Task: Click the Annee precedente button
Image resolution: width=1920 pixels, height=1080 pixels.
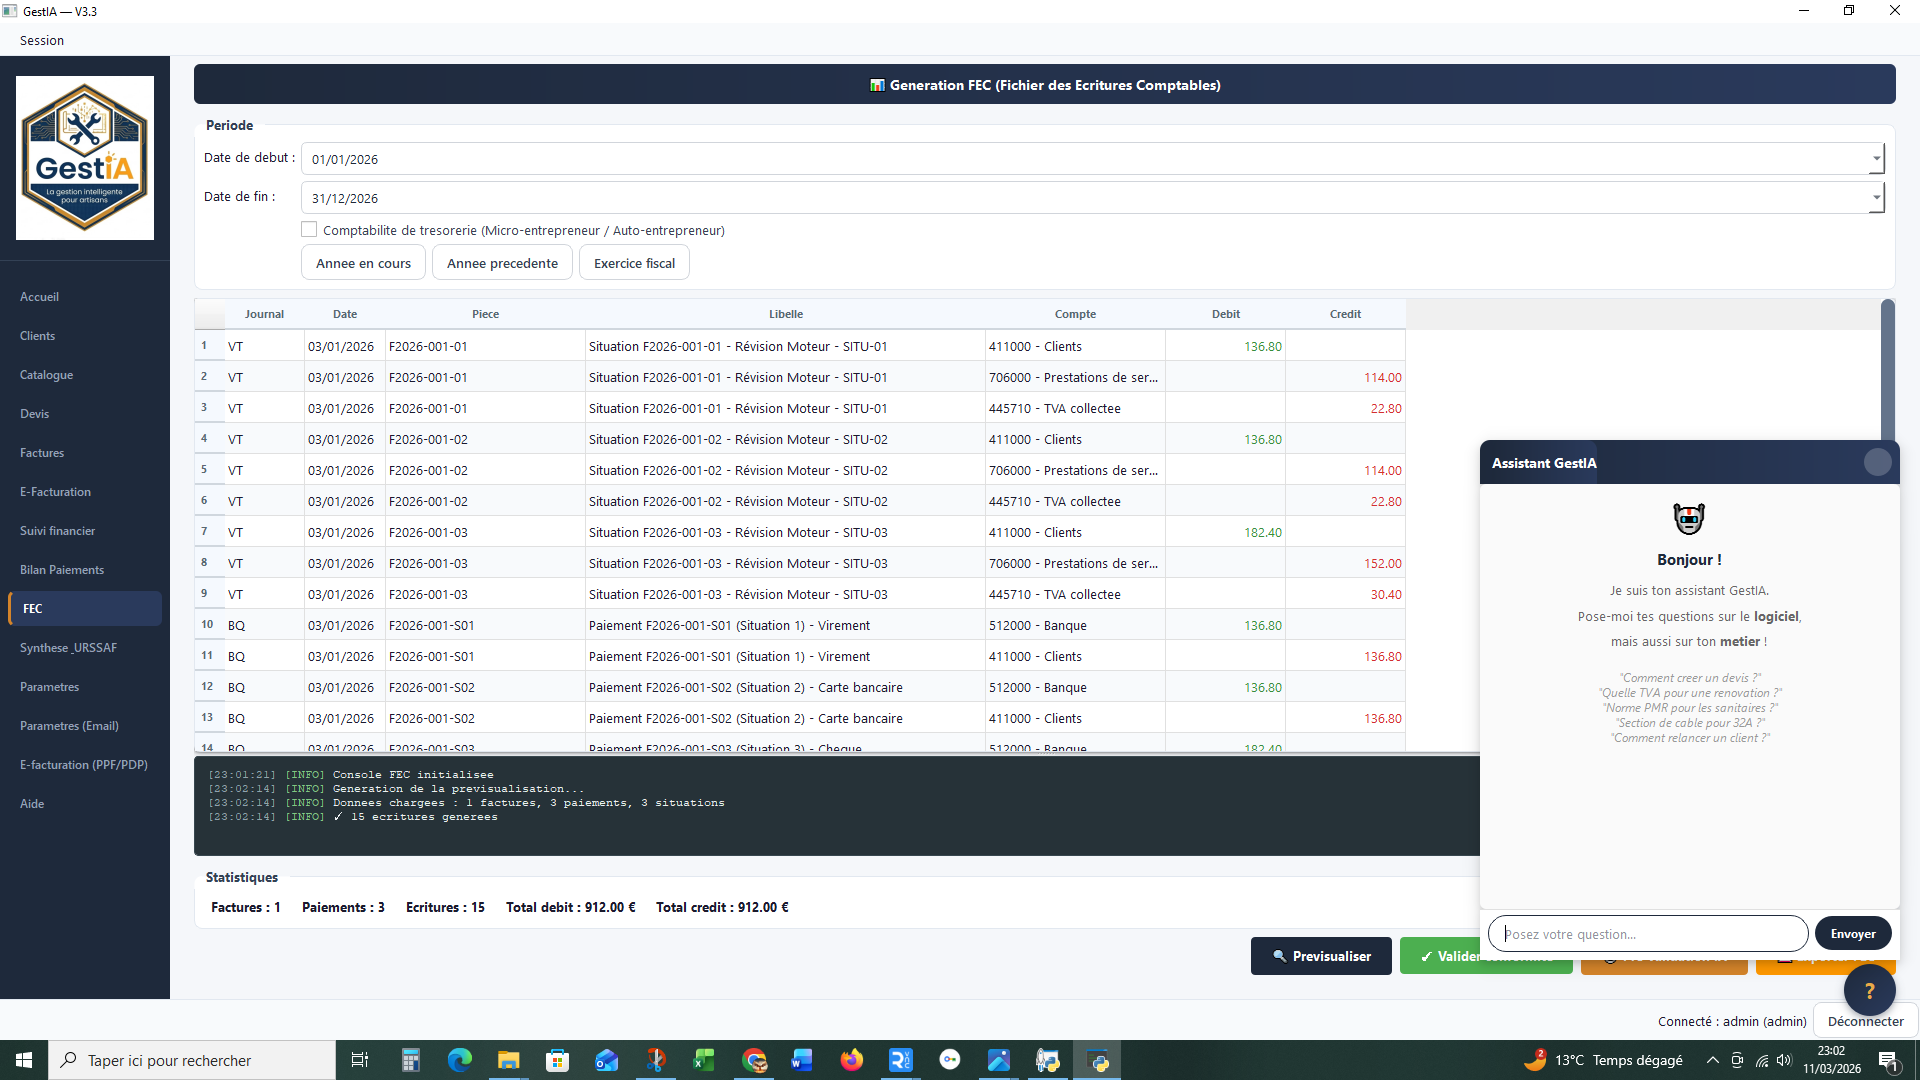Action: click(x=502, y=263)
